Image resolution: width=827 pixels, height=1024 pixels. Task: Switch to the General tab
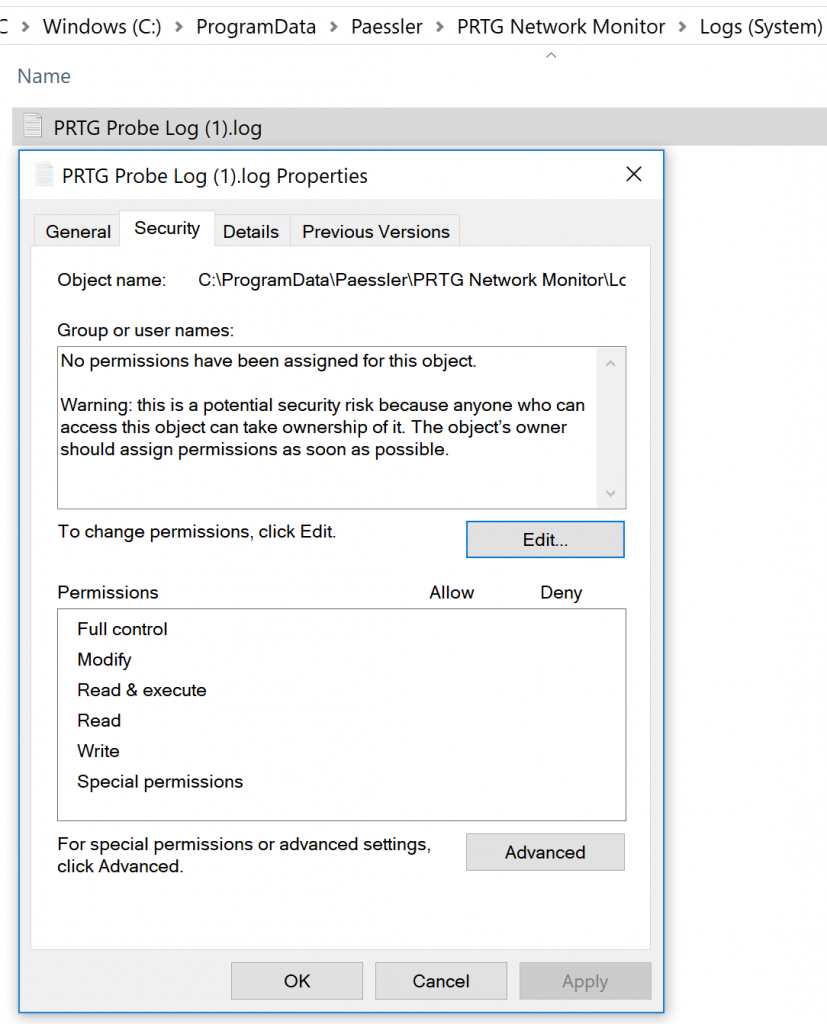point(78,231)
